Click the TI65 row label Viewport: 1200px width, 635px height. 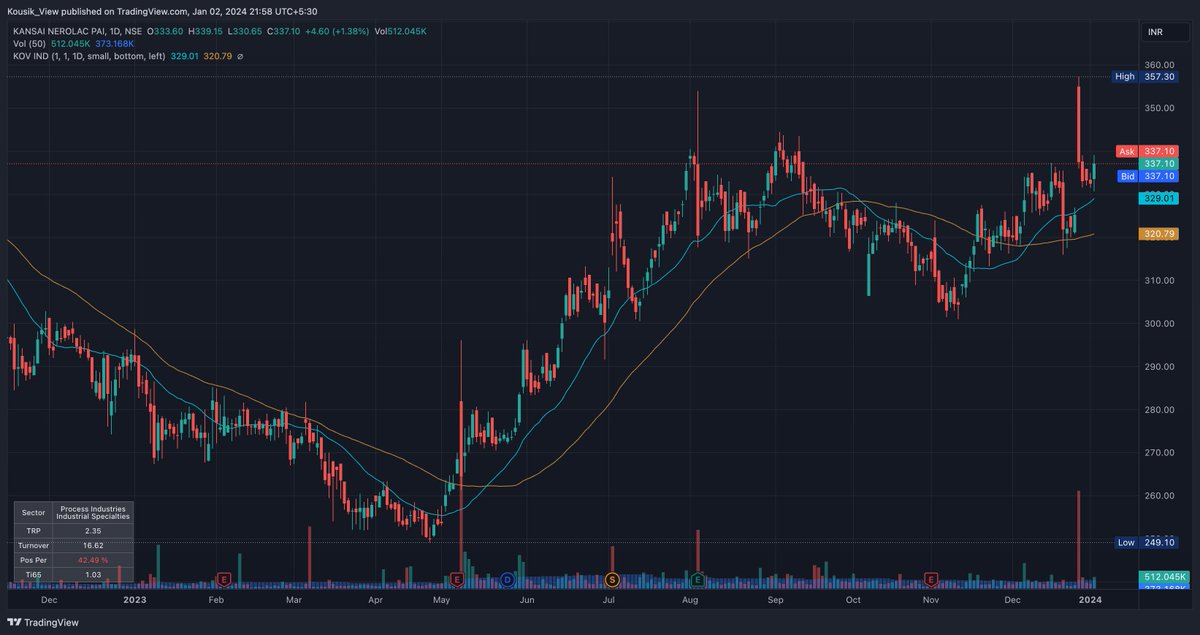[33, 575]
